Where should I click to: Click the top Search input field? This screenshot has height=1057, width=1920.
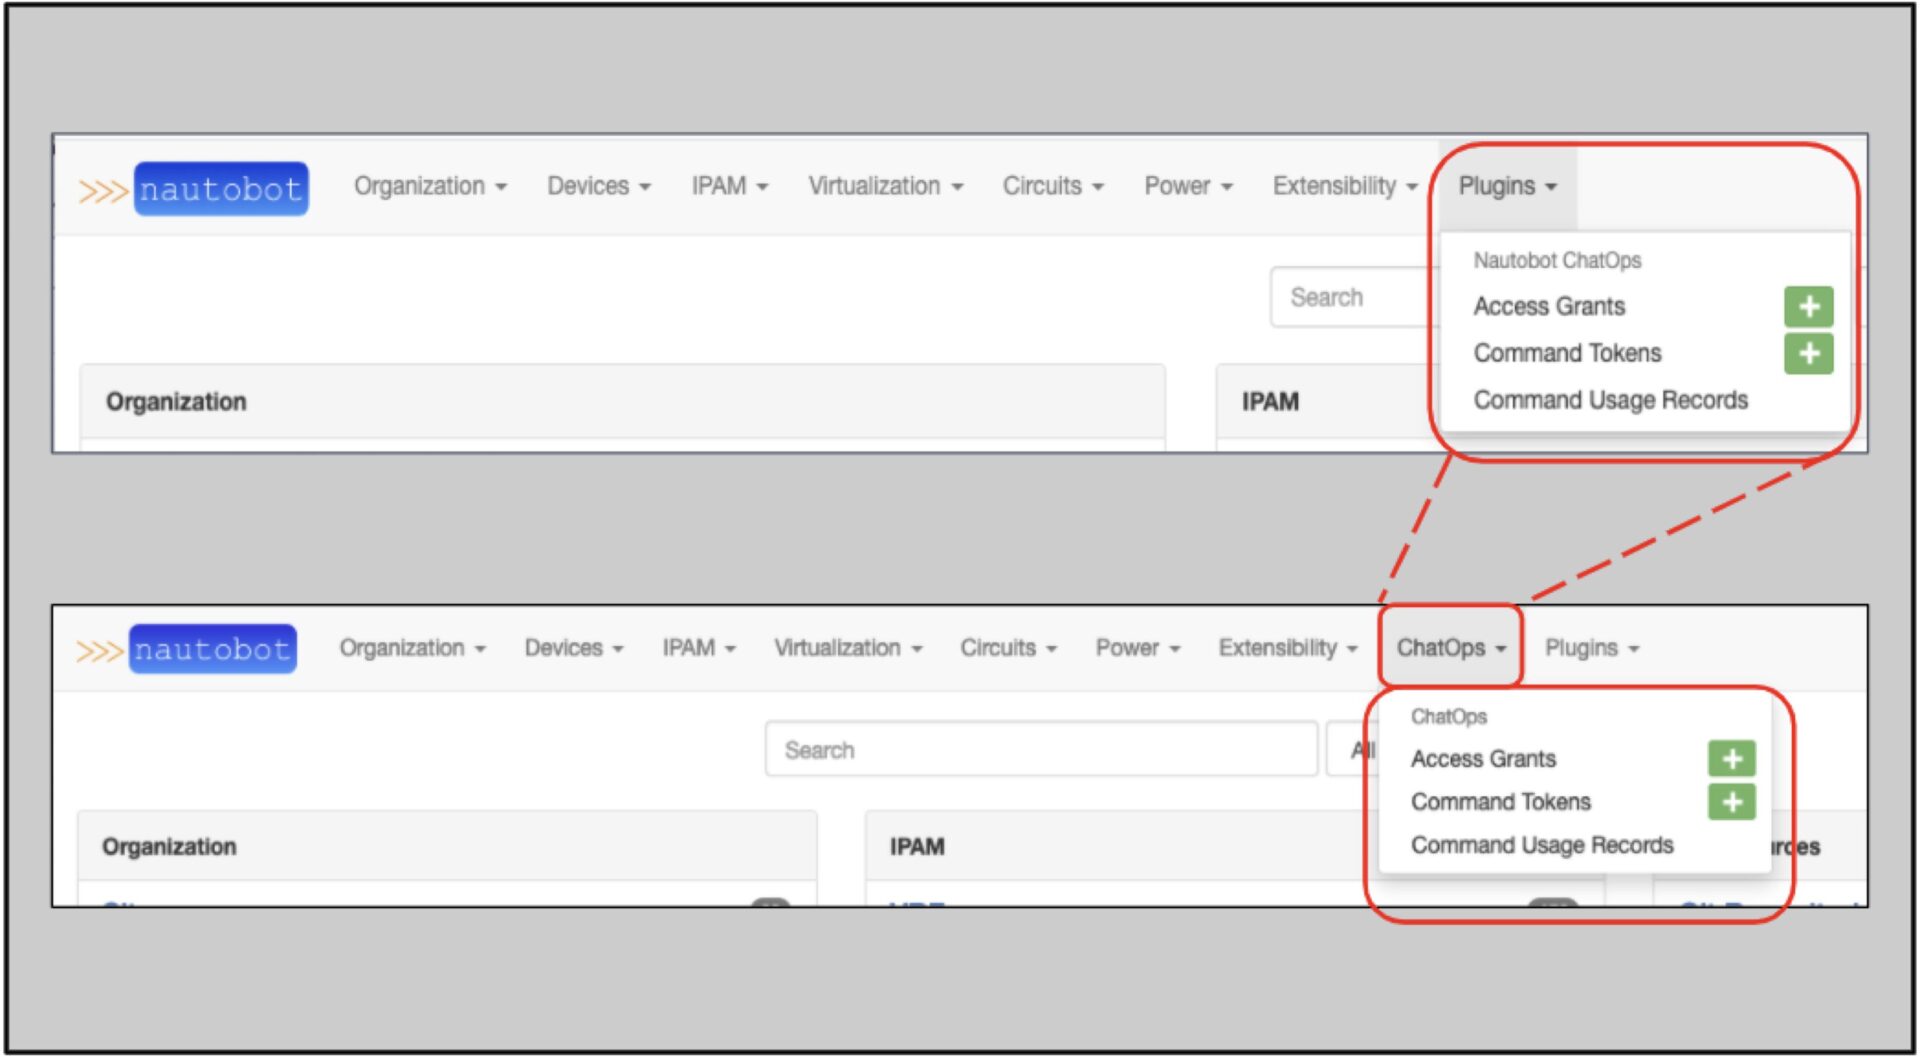pyautogui.click(x=1350, y=297)
